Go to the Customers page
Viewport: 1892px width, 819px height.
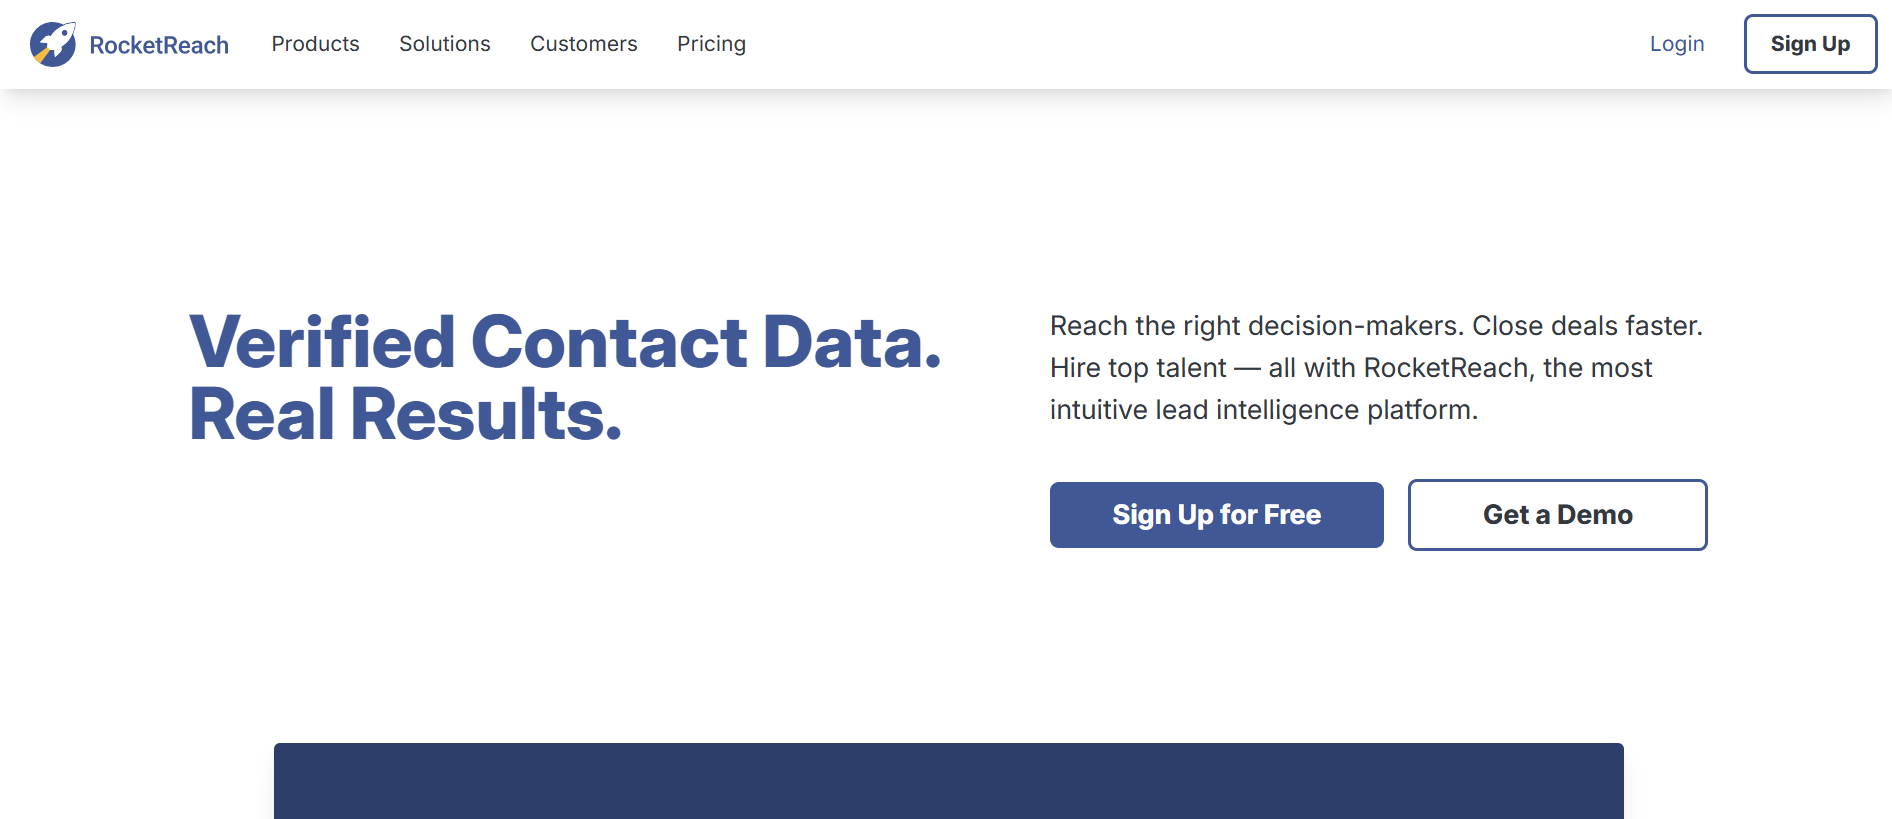click(583, 44)
